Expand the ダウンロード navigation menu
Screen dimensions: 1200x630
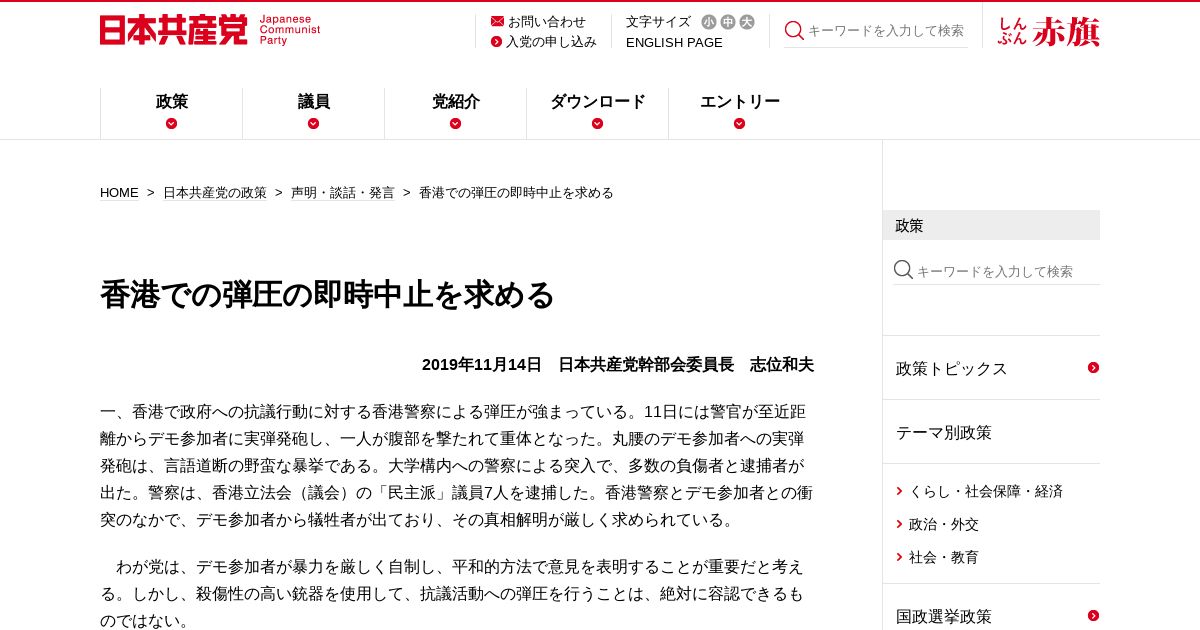pyautogui.click(x=598, y=113)
